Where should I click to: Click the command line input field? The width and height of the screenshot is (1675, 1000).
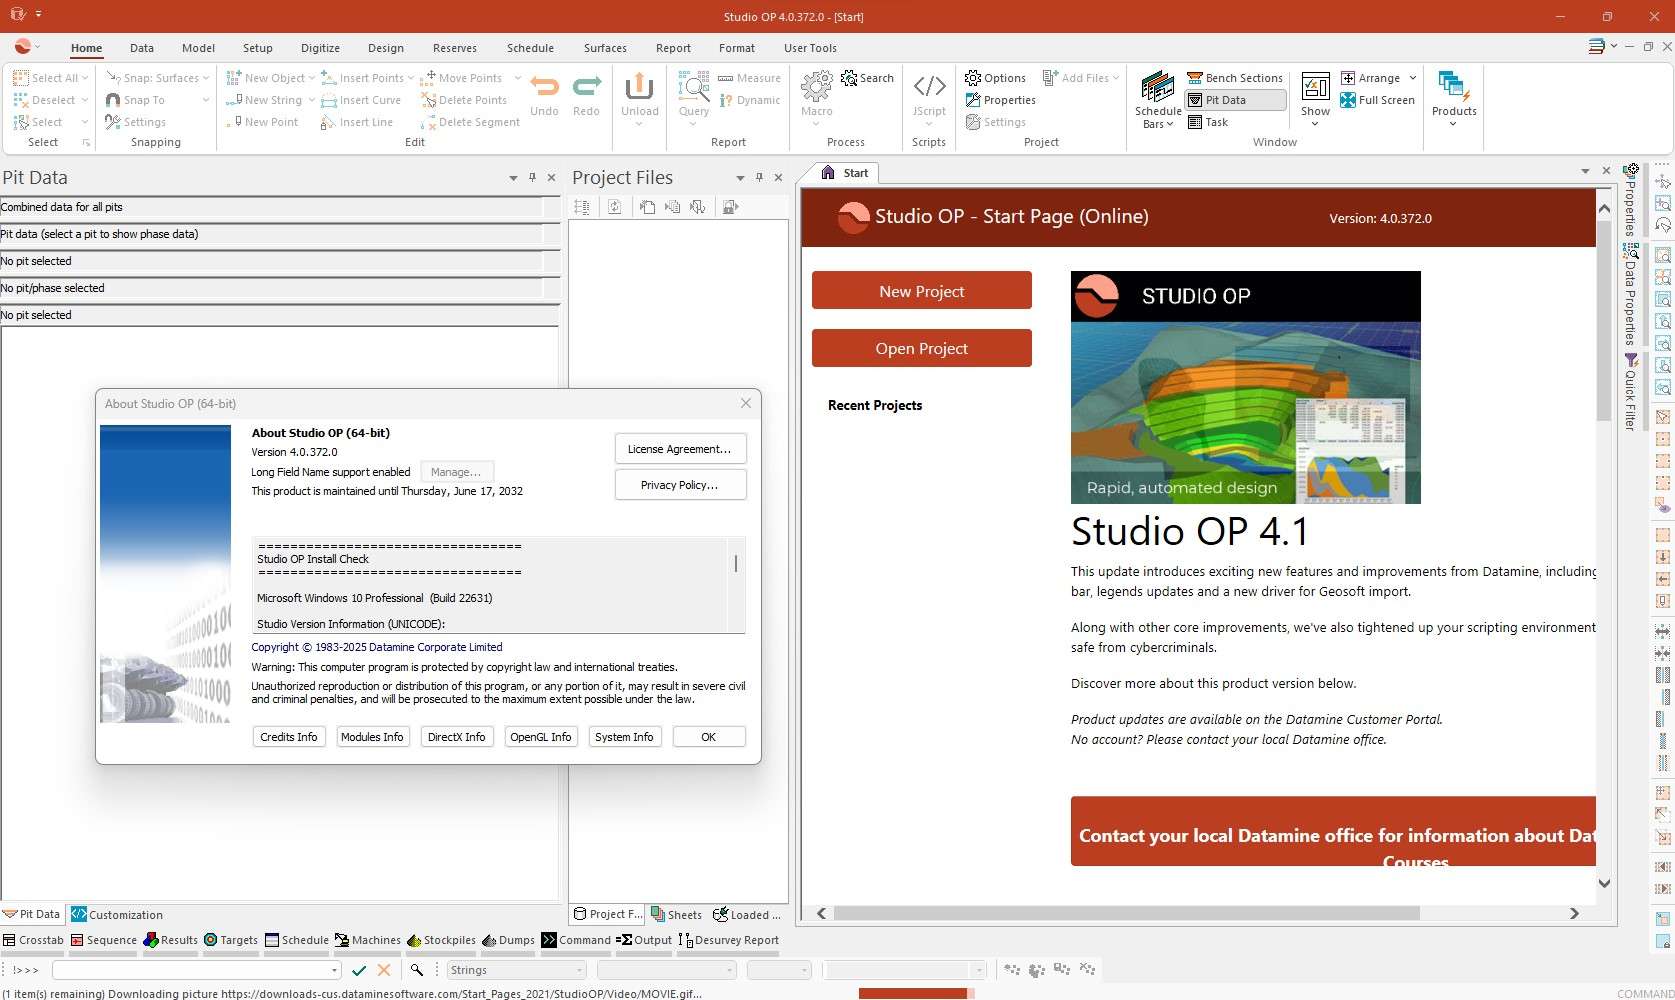190,970
